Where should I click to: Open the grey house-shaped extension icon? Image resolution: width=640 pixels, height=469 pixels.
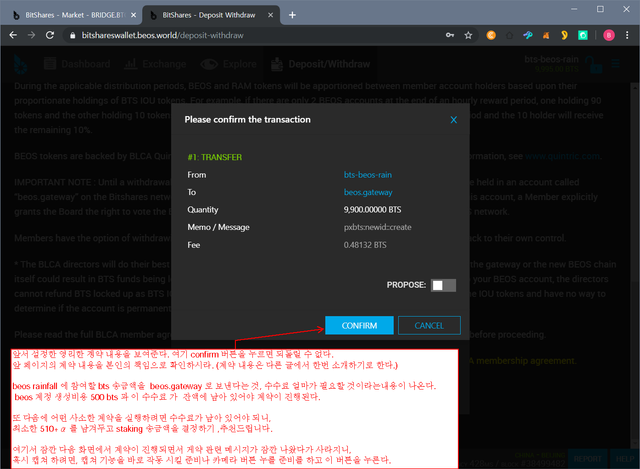point(509,35)
